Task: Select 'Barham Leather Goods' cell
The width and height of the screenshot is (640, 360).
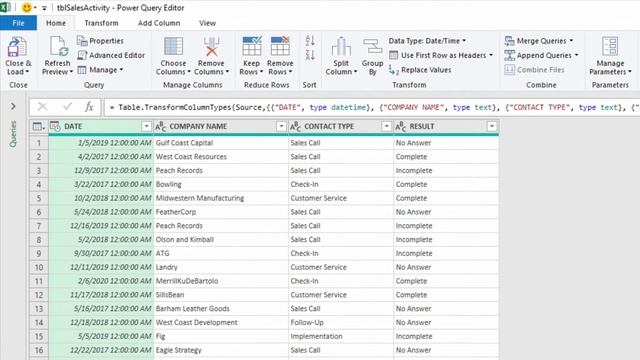Action: click(221, 309)
